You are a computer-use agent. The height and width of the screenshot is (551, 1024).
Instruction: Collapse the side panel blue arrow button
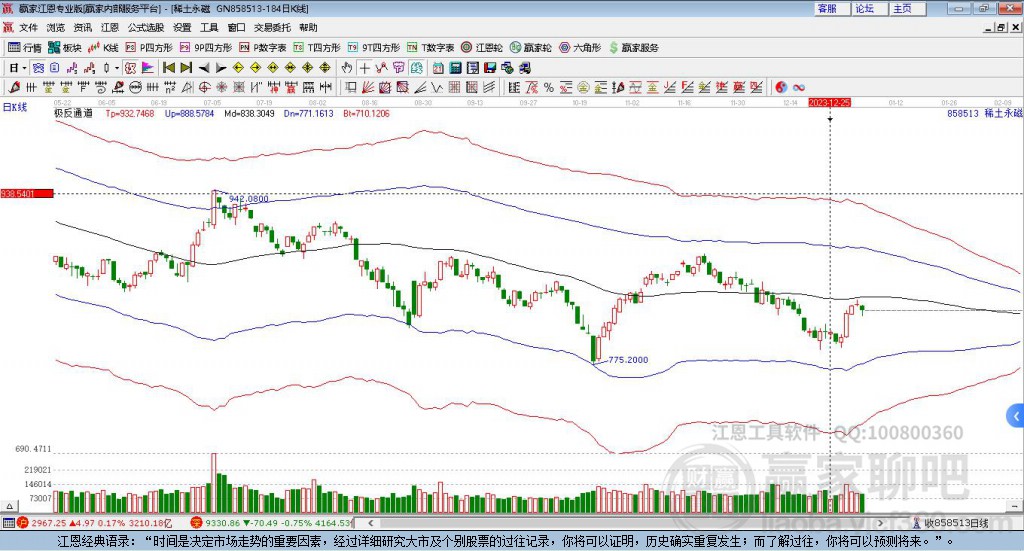tap(1015, 415)
